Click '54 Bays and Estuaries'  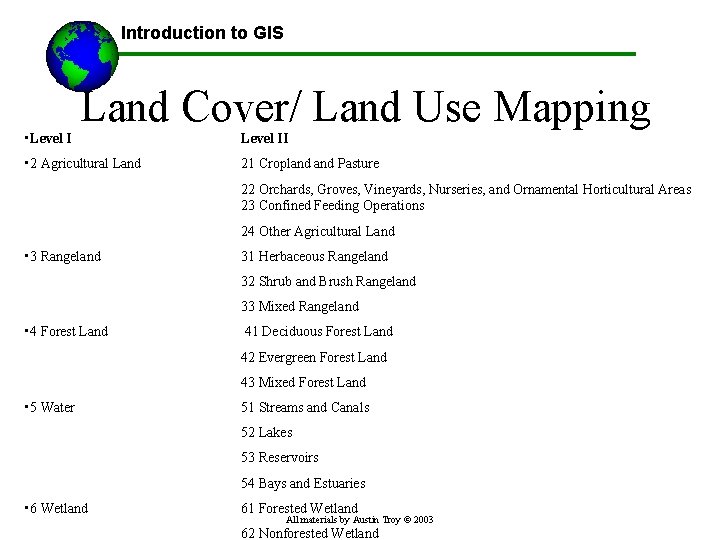pos(304,484)
